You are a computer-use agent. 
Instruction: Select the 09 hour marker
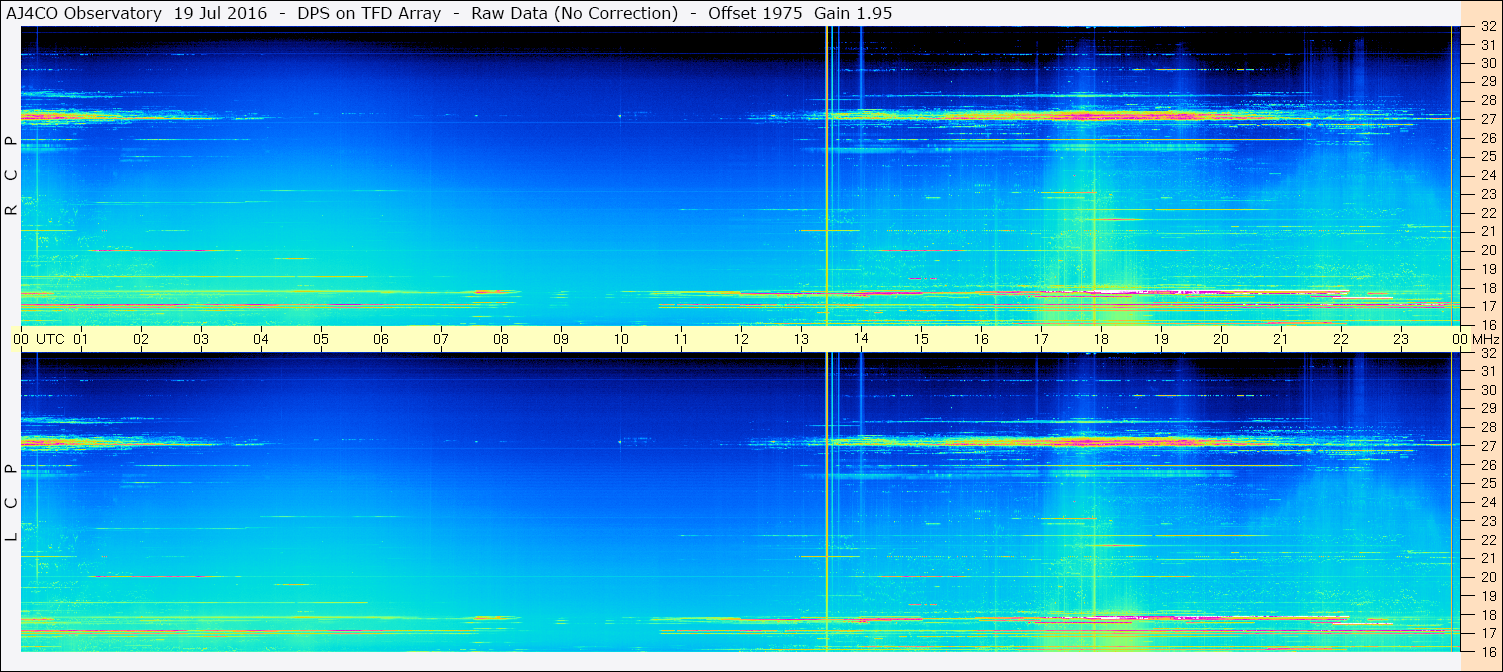click(561, 339)
